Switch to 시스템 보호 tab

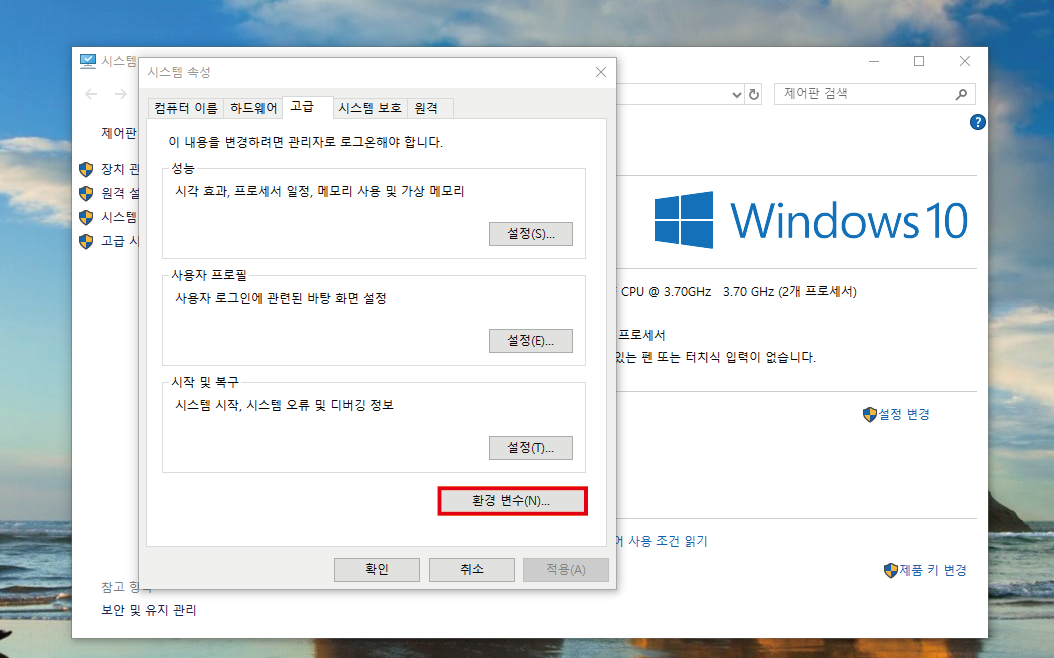tap(370, 108)
